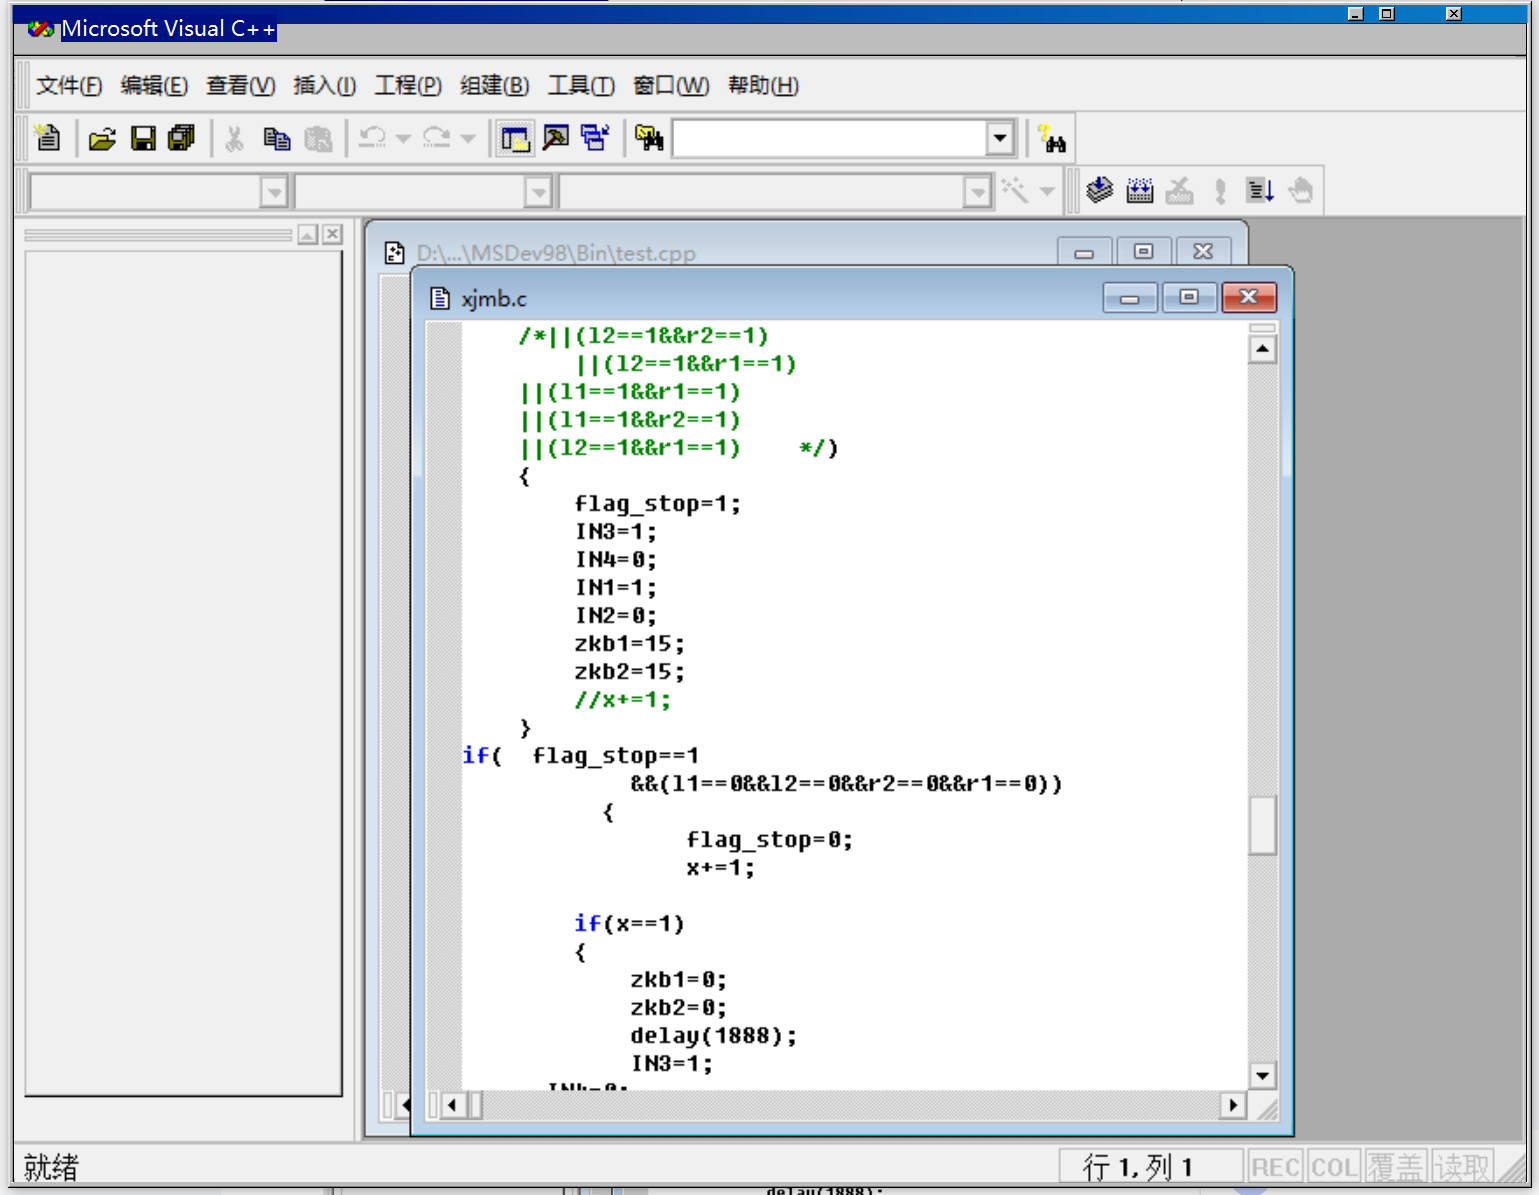Click the Compile icon on the build toolbar

1098,189
